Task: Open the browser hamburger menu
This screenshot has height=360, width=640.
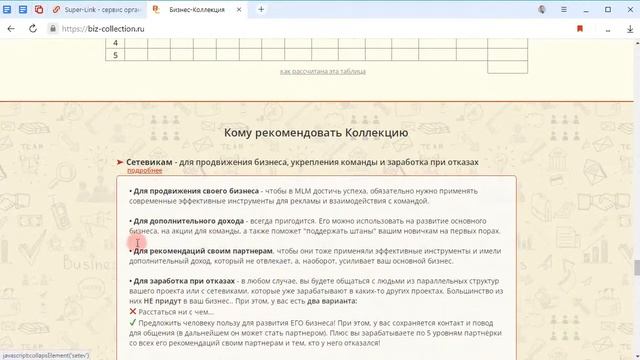Action: click(x=564, y=9)
